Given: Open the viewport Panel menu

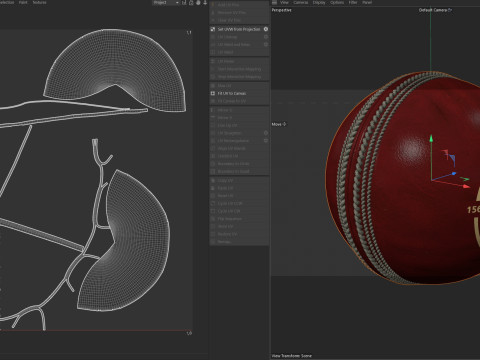Looking at the screenshot, I should coord(367,2).
